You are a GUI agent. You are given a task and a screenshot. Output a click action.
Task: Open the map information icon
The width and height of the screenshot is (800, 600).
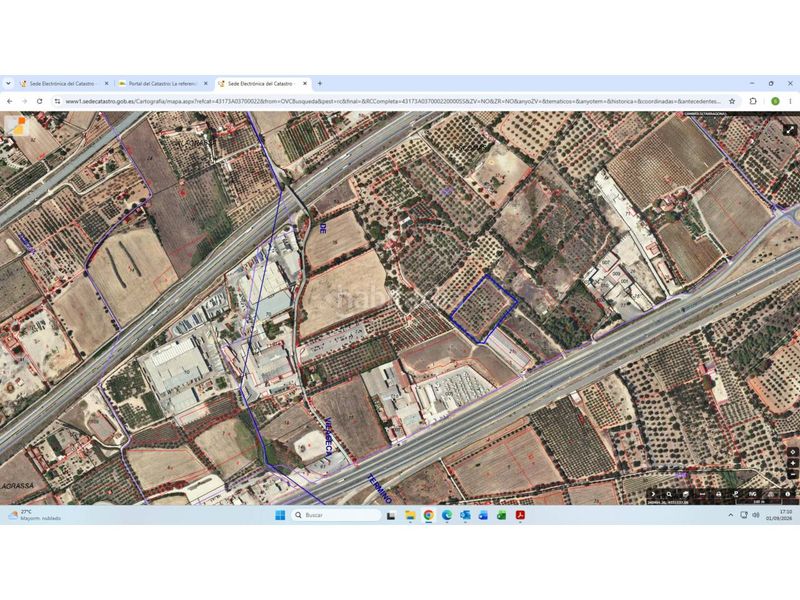coord(787,494)
